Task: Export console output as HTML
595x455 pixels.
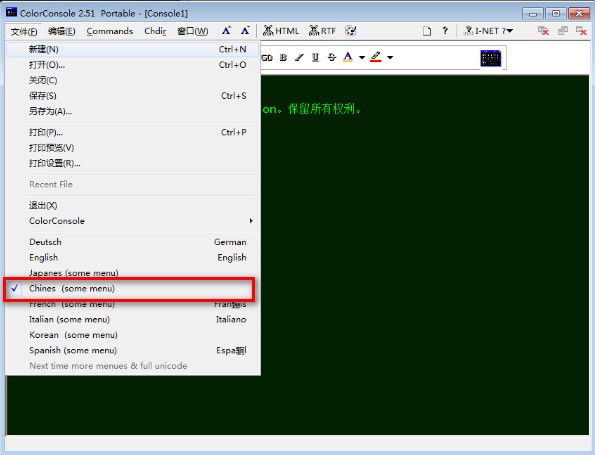Action: pyautogui.click(x=281, y=31)
